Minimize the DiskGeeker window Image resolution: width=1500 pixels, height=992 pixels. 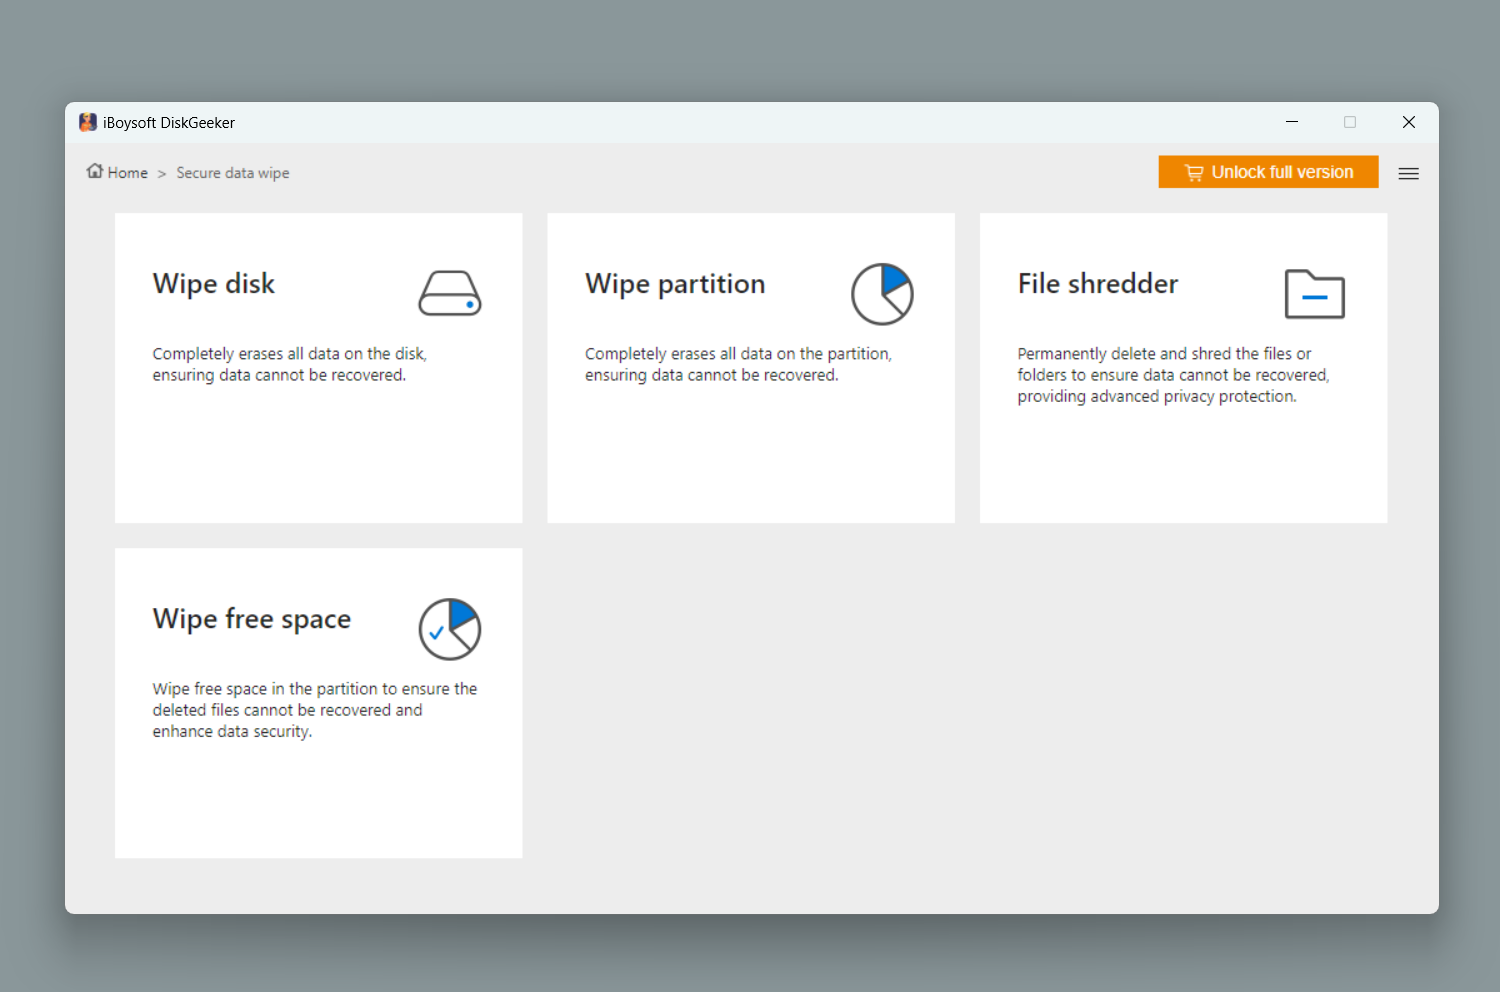click(x=1292, y=122)
